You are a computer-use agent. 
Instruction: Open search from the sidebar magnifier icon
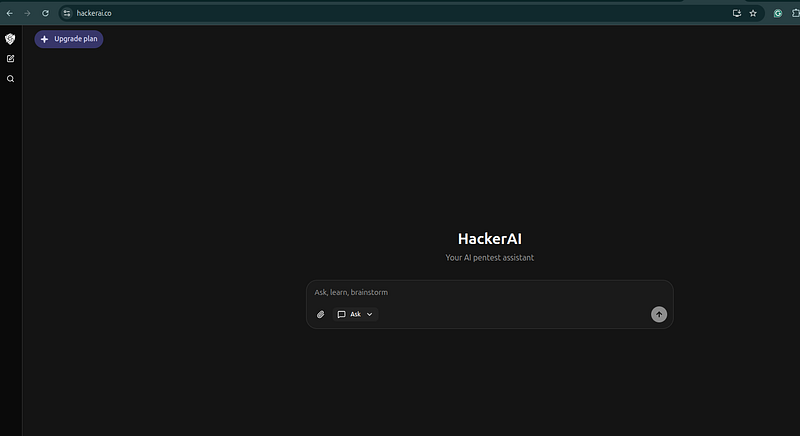10,79
